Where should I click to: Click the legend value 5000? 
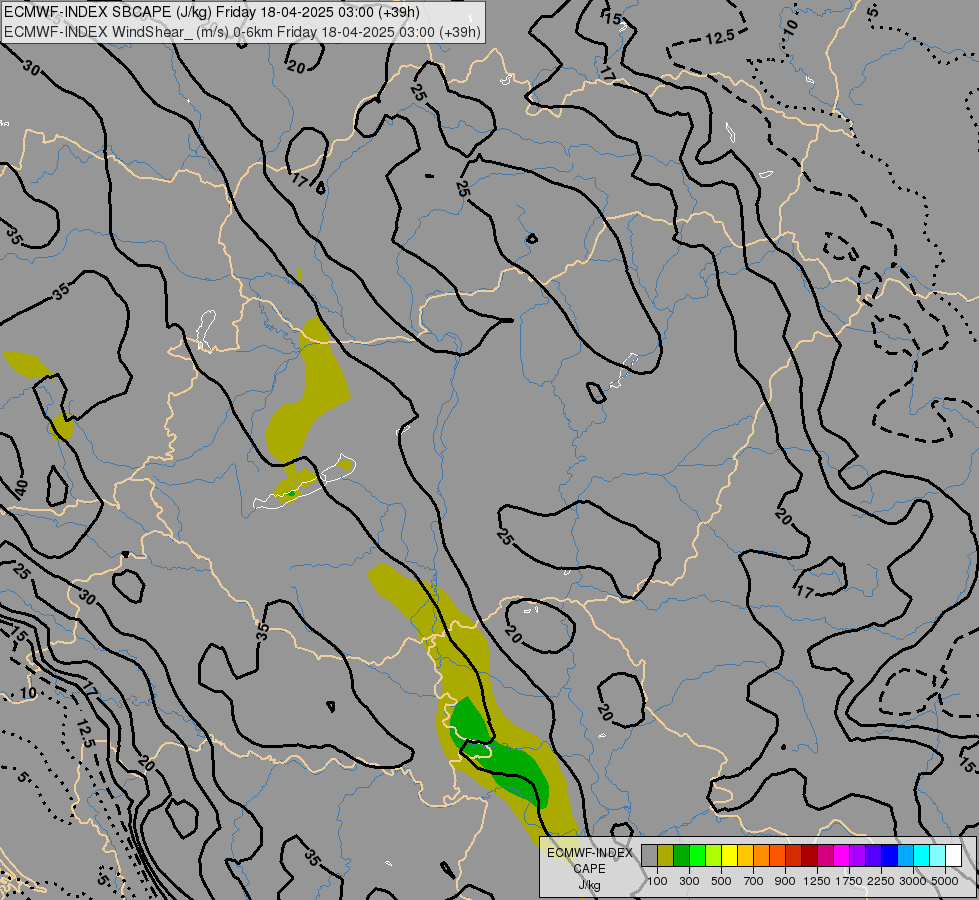tap(945, 881)
